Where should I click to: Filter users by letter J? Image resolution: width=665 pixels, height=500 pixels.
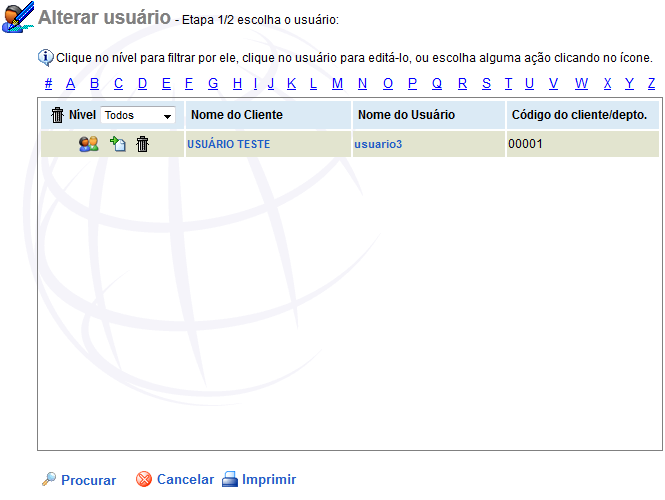271,84
